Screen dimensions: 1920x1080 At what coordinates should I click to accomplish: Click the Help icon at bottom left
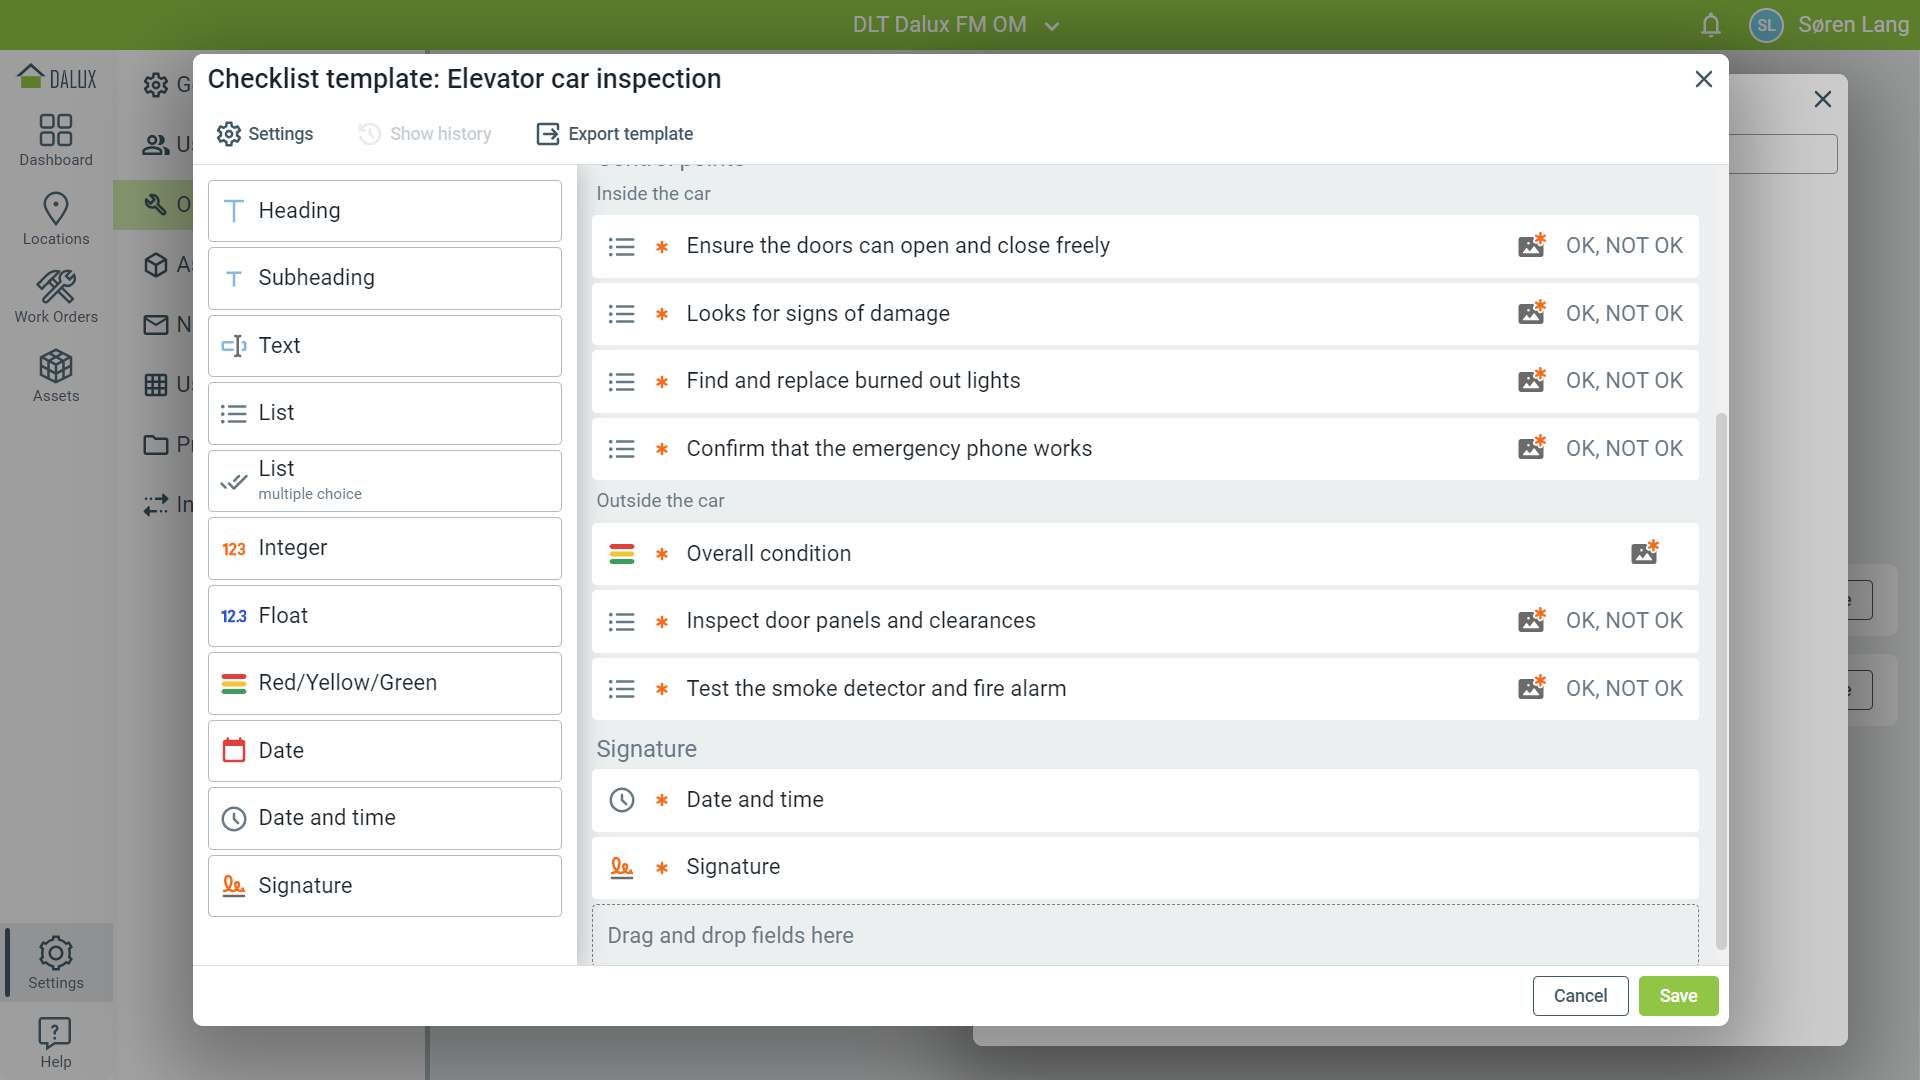tap(56, 1042)
